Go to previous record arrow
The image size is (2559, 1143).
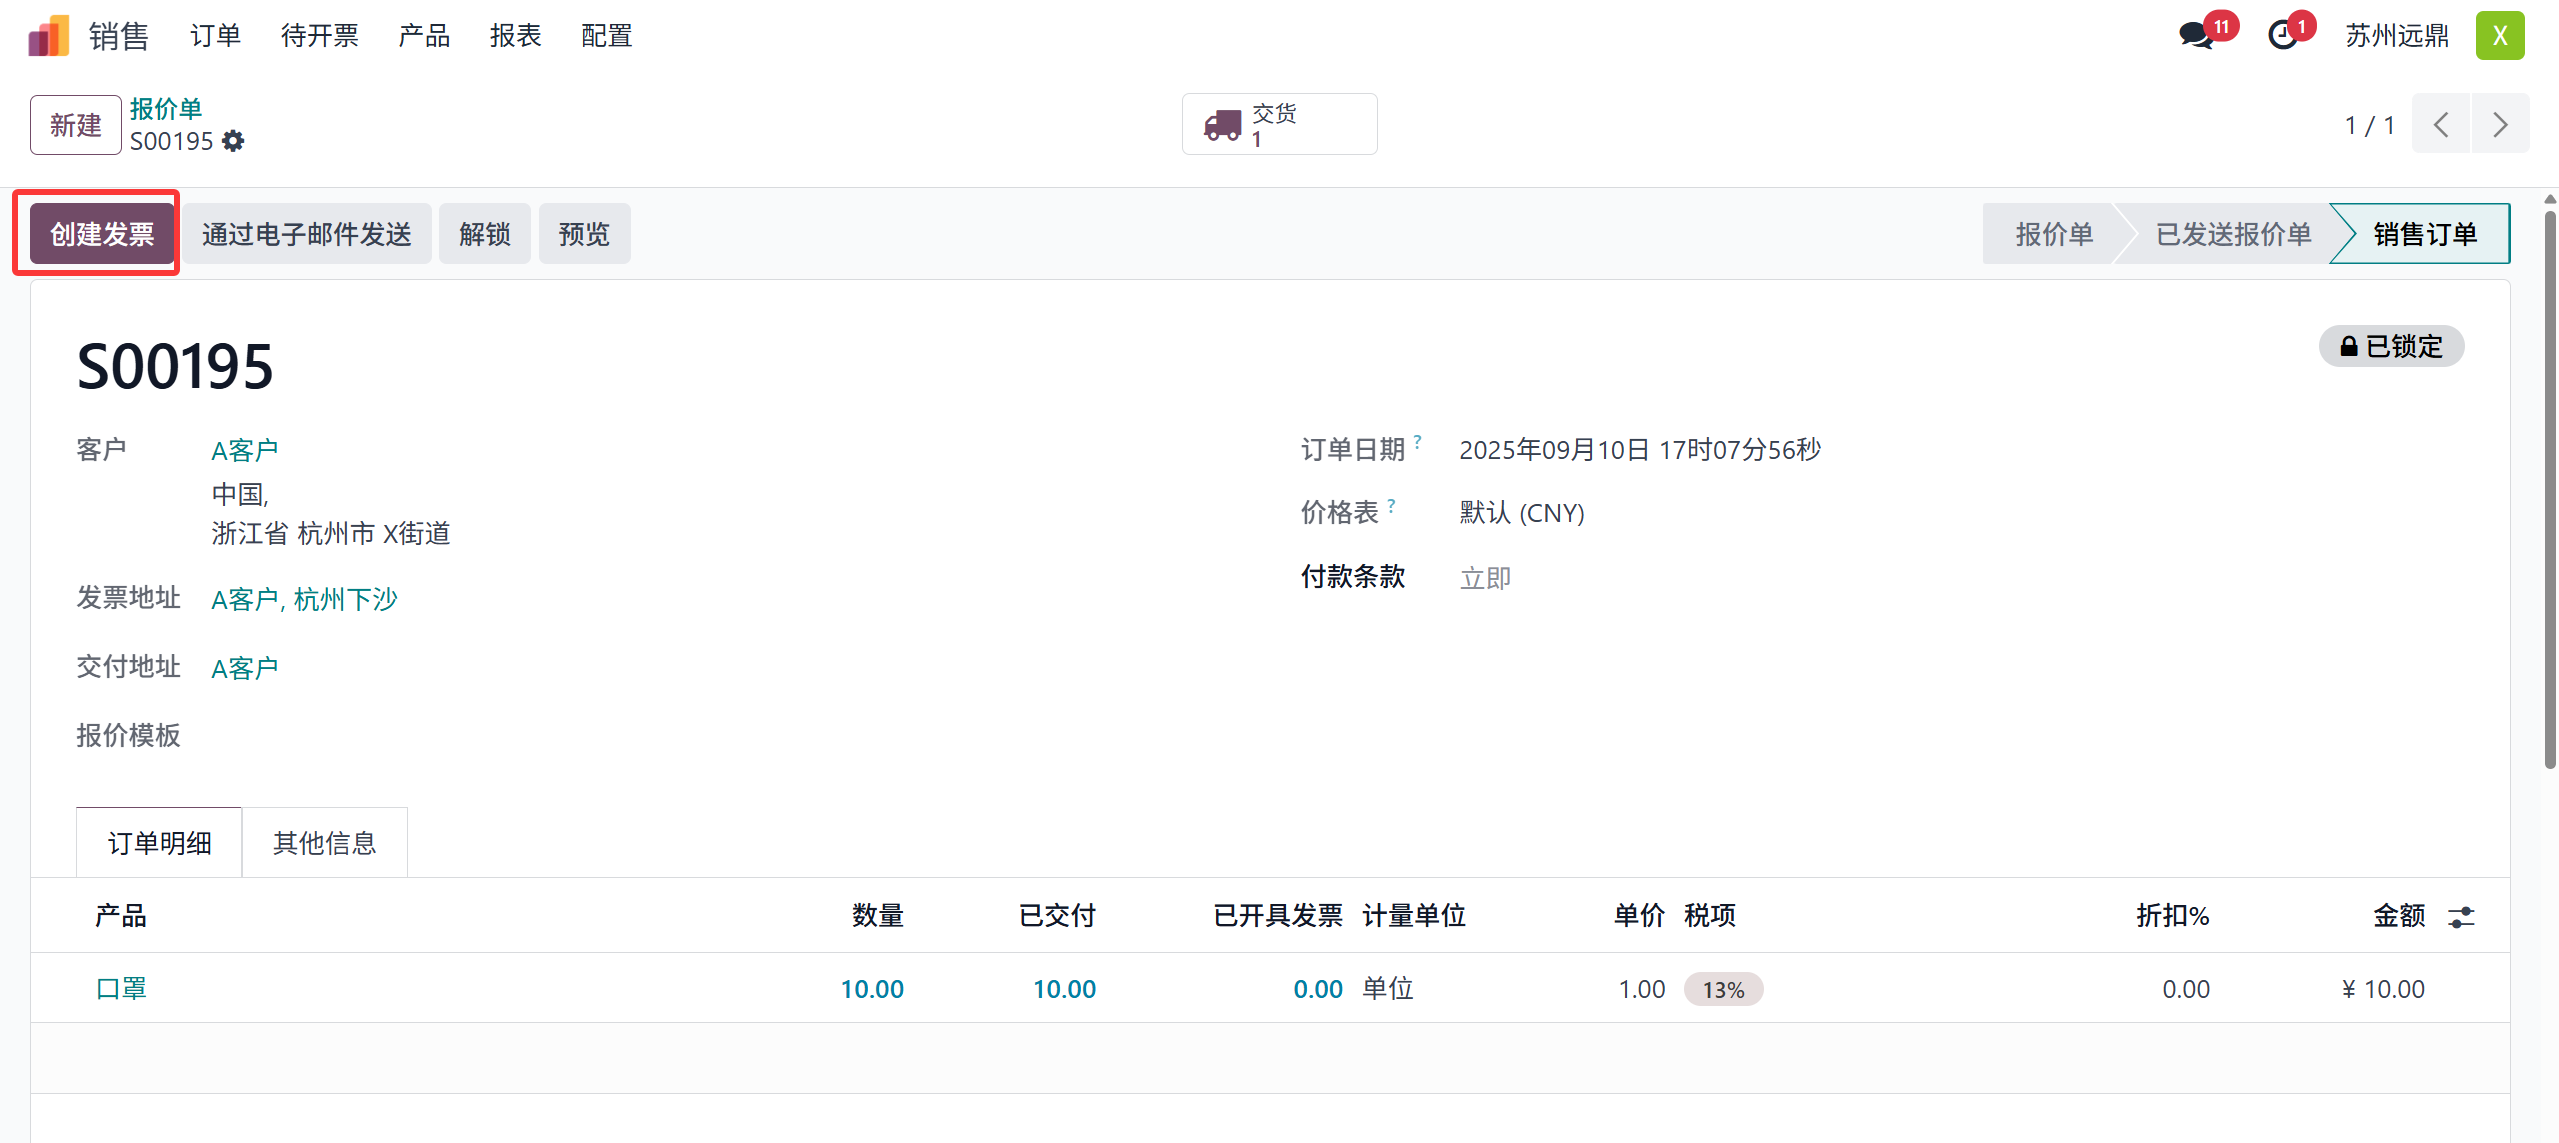point(2441,124)
